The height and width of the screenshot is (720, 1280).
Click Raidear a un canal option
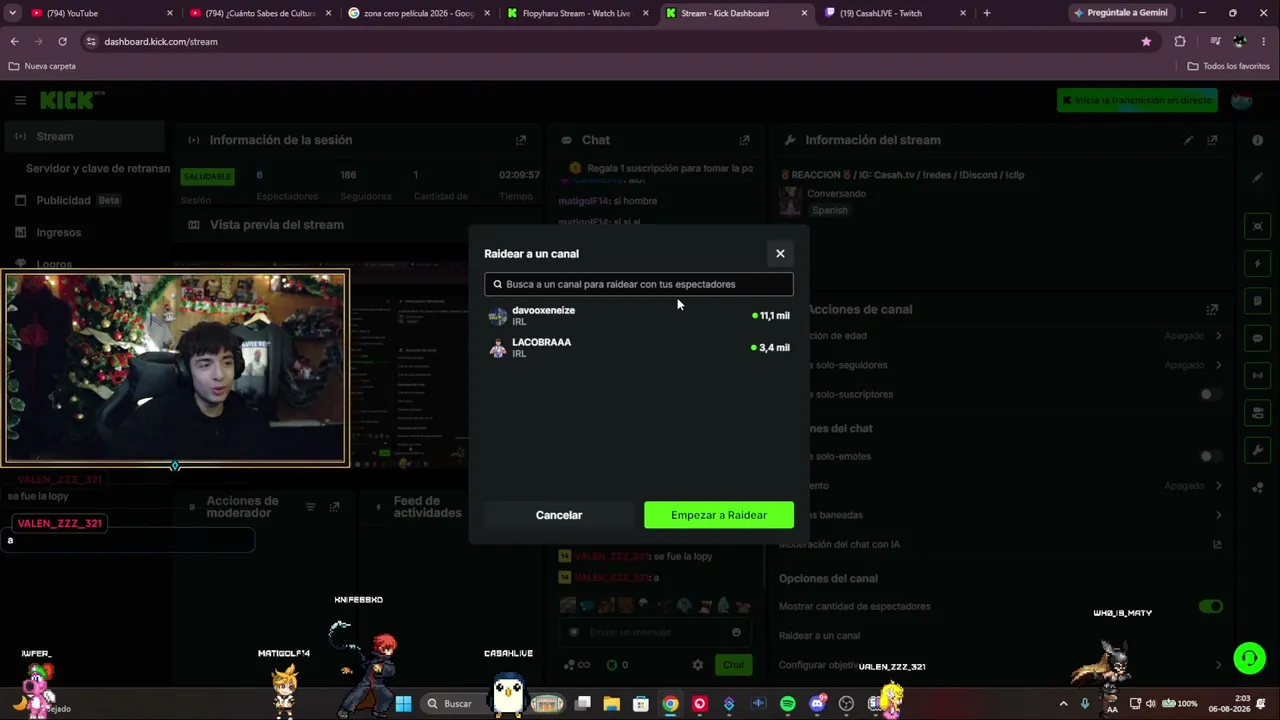pyautogui.click(x=819, y=636)
